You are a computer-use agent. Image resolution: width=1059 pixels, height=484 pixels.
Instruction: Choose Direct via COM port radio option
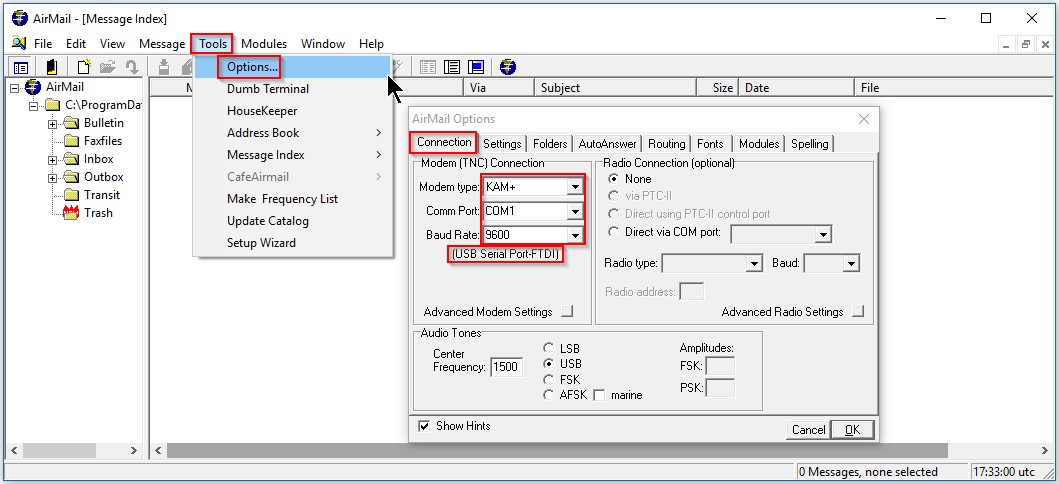(614, 233)
